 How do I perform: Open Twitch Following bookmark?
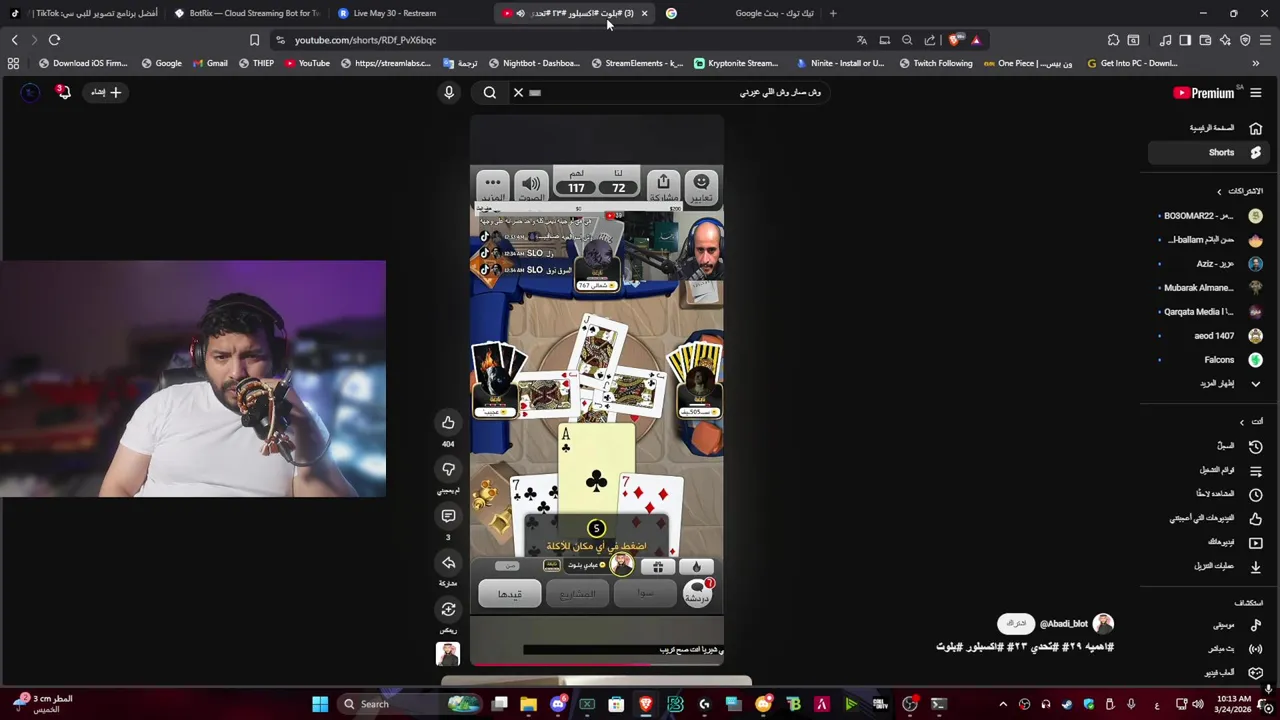coord(935,63)
